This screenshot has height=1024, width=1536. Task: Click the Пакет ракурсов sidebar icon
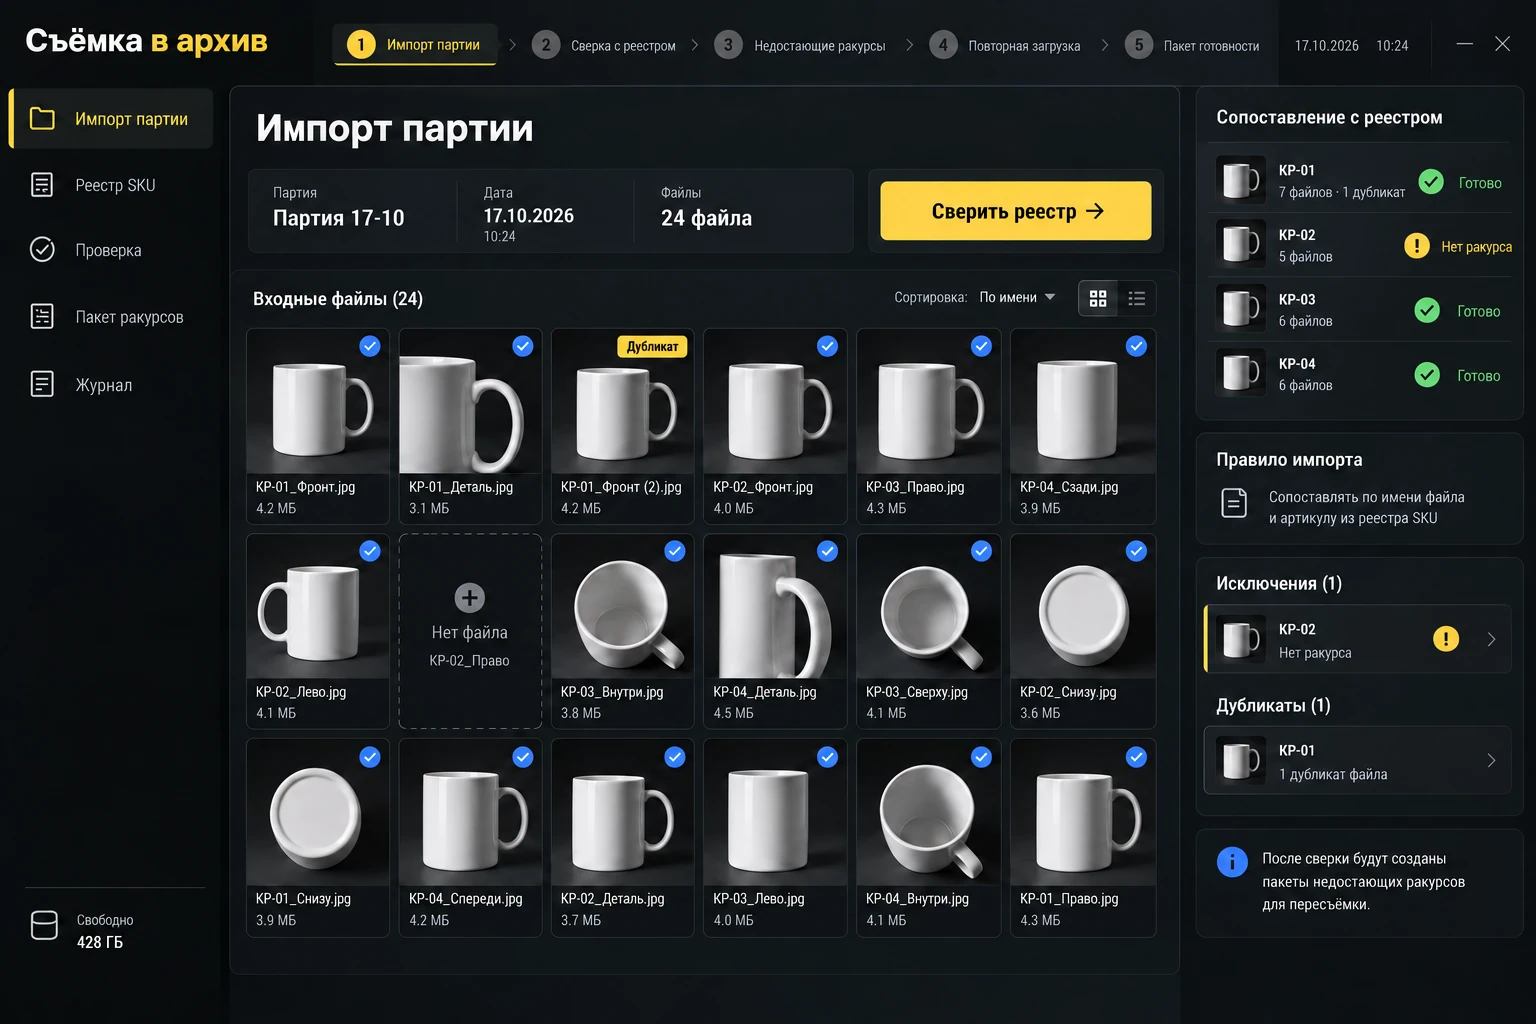coord(42,317)
